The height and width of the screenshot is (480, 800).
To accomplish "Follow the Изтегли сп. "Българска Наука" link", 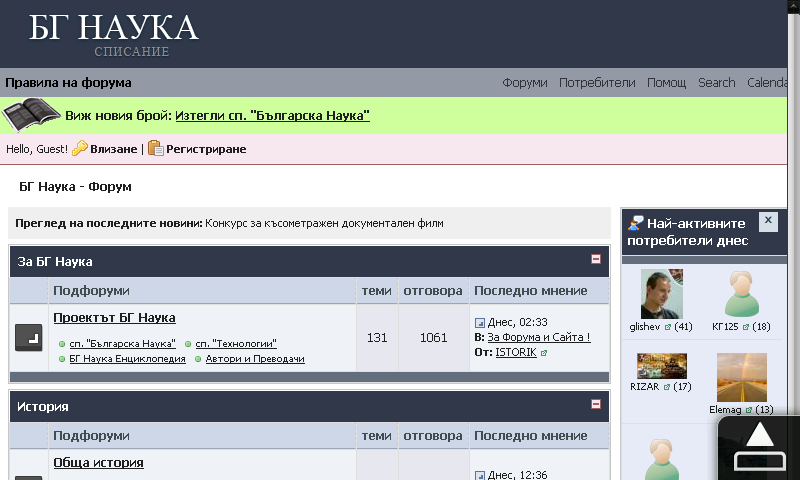I will point(272,116).
